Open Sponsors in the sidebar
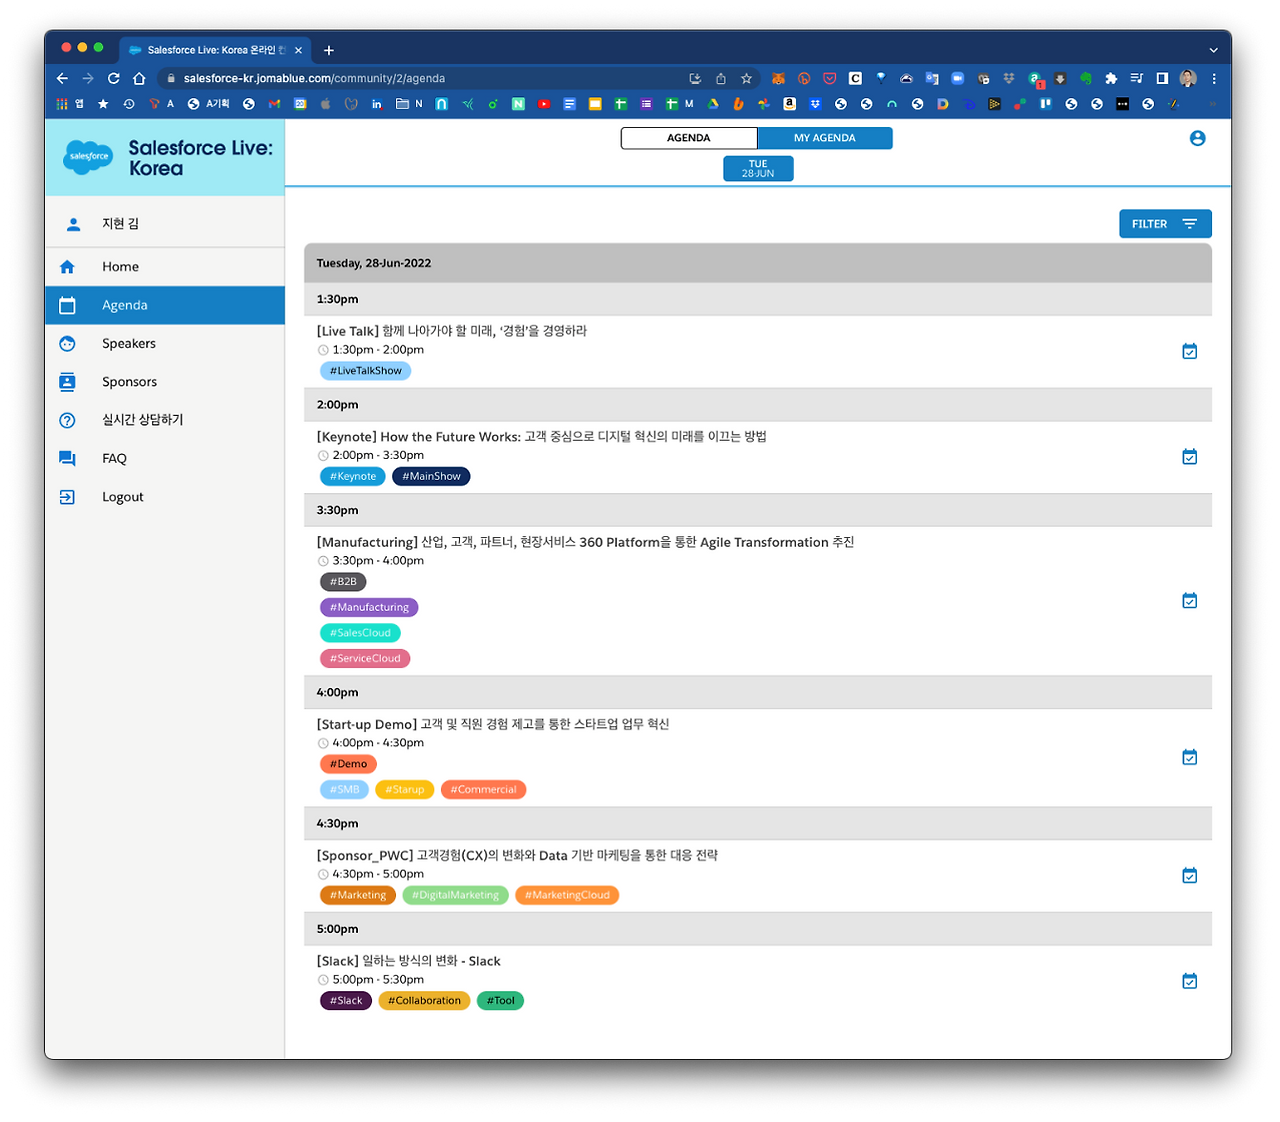This screenshot has height=1122, width=1280. (165, 382)
